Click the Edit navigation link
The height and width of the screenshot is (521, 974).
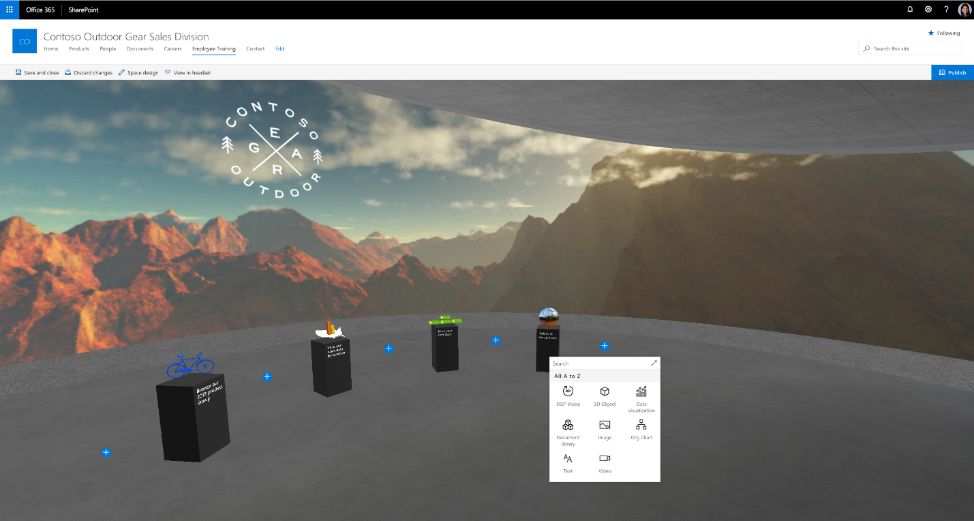click(x=280, y=48)
